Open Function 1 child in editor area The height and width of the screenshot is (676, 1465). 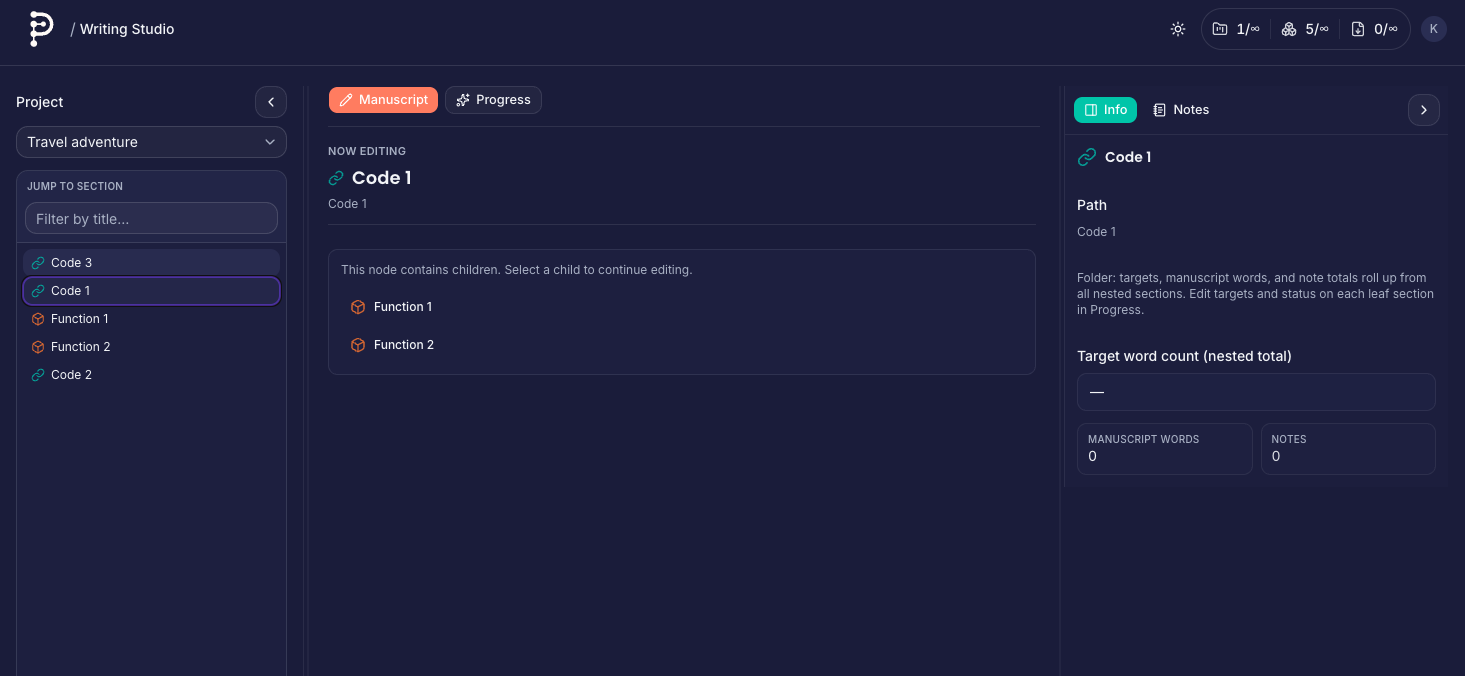[x=402, y=307]
